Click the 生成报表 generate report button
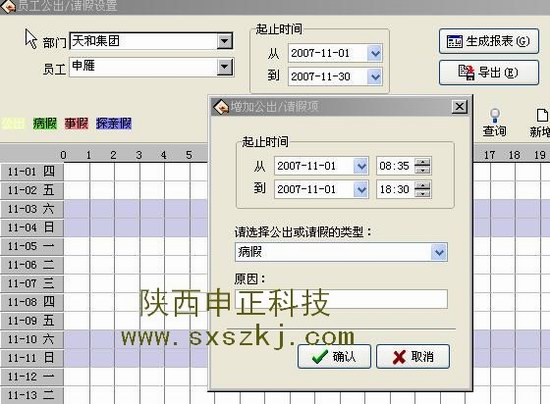550x404 pixels. (489, 41)
